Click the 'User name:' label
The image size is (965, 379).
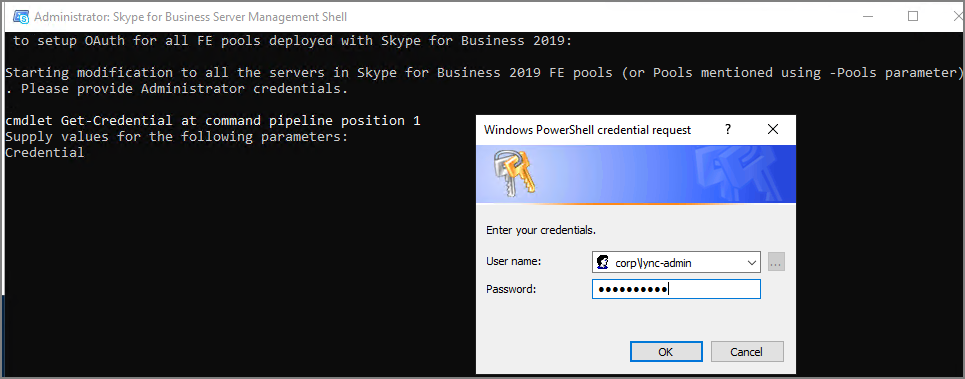click(x=514, y=261)
